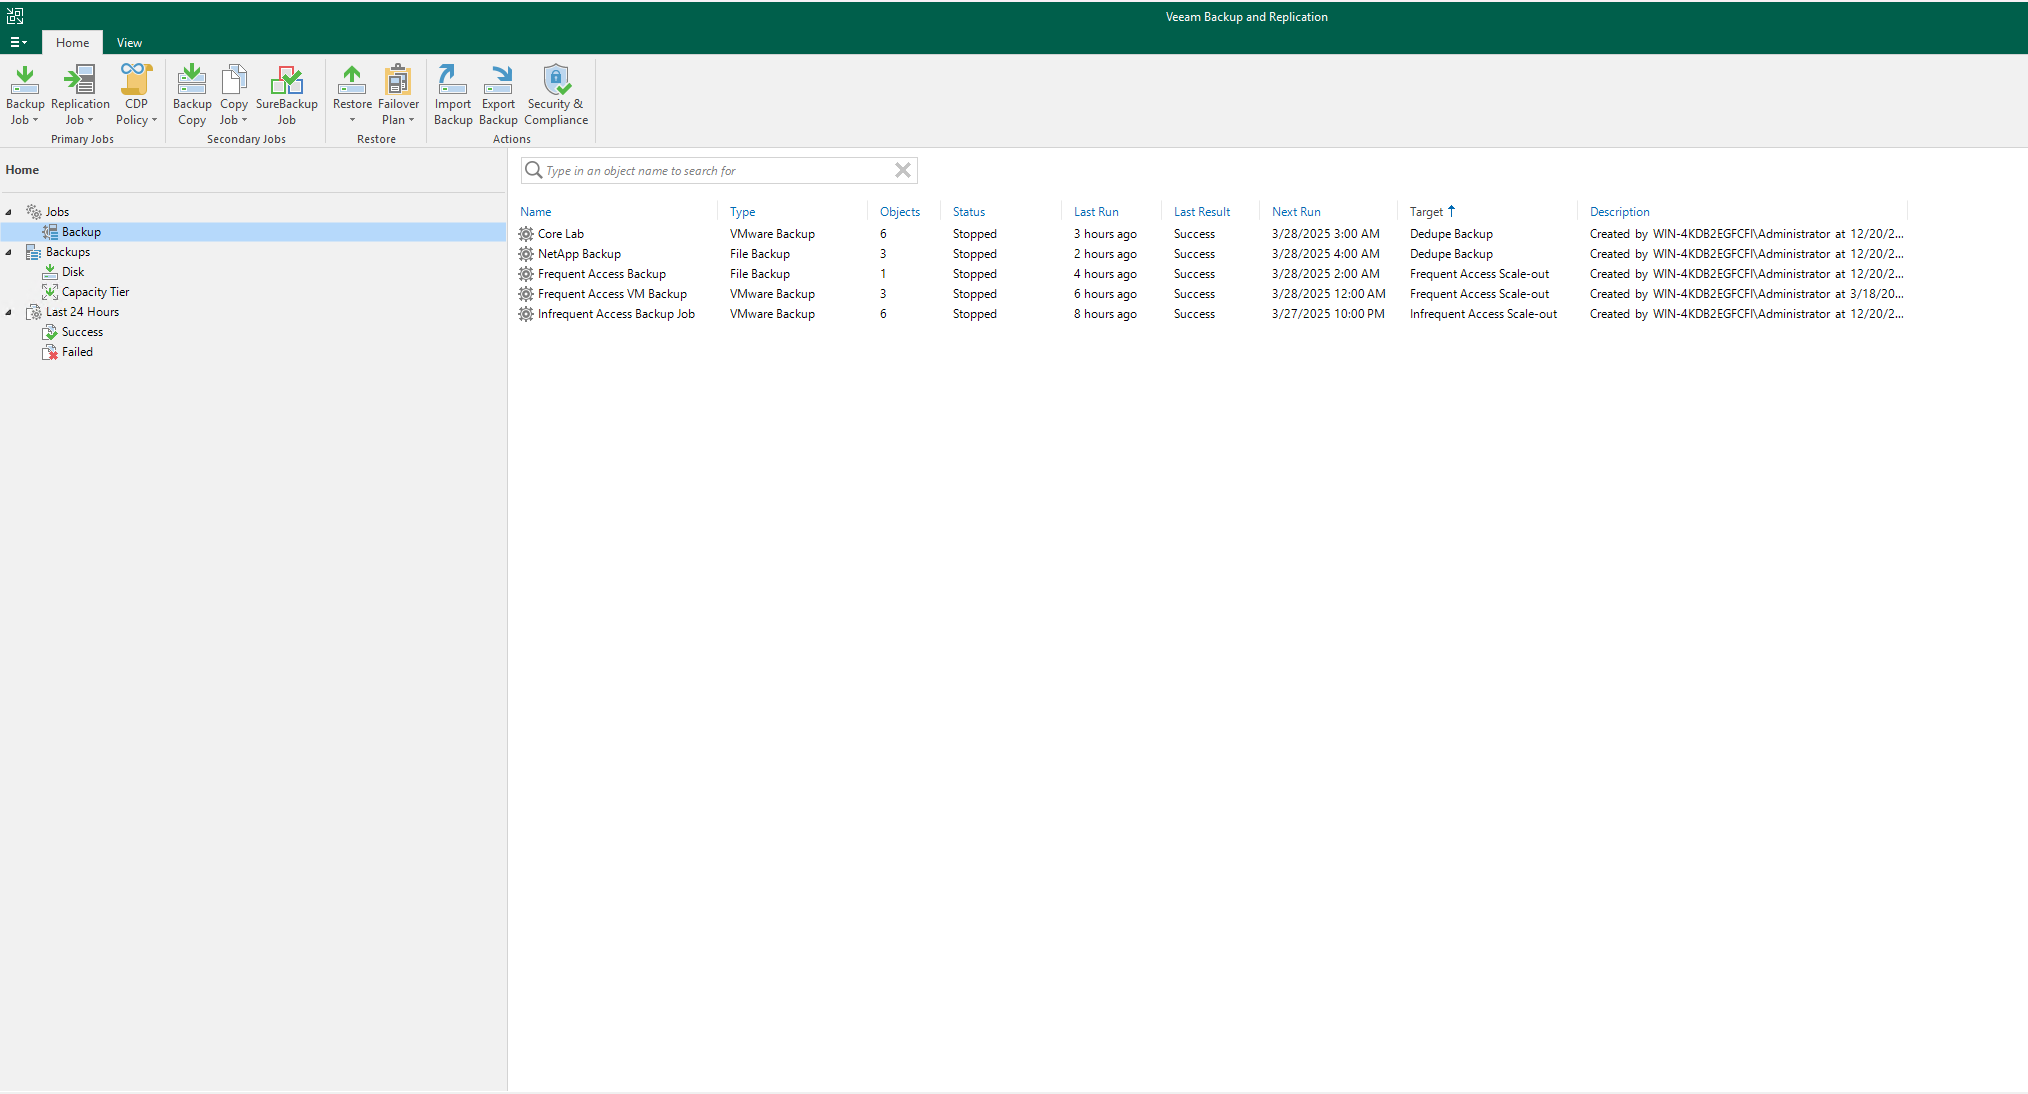Screen dimensions: 2028x1094
Task: Clear the search box with X
Action: tap(903, 170)
